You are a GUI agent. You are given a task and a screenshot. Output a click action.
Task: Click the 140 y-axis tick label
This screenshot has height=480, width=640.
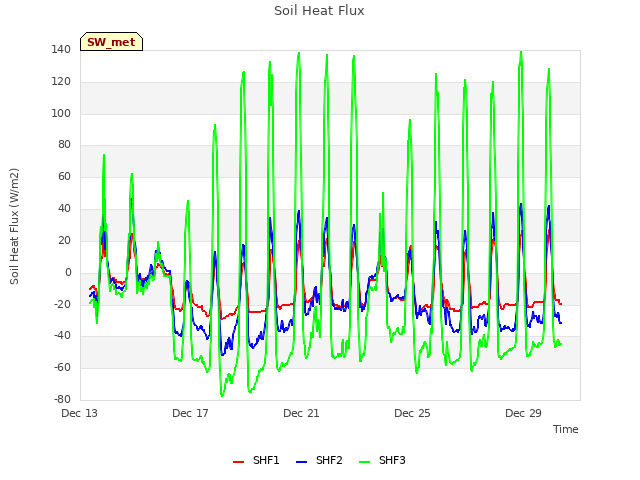[x=61, y=49]
